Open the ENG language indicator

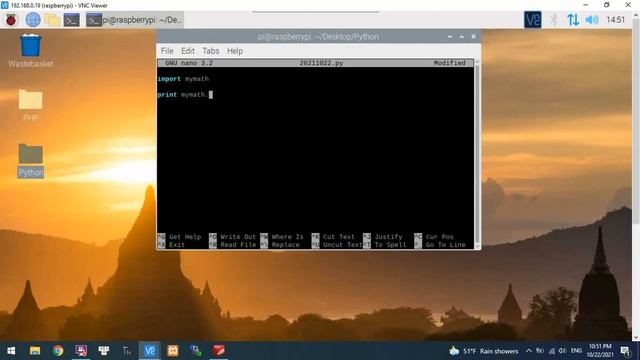tap(576, 351)
